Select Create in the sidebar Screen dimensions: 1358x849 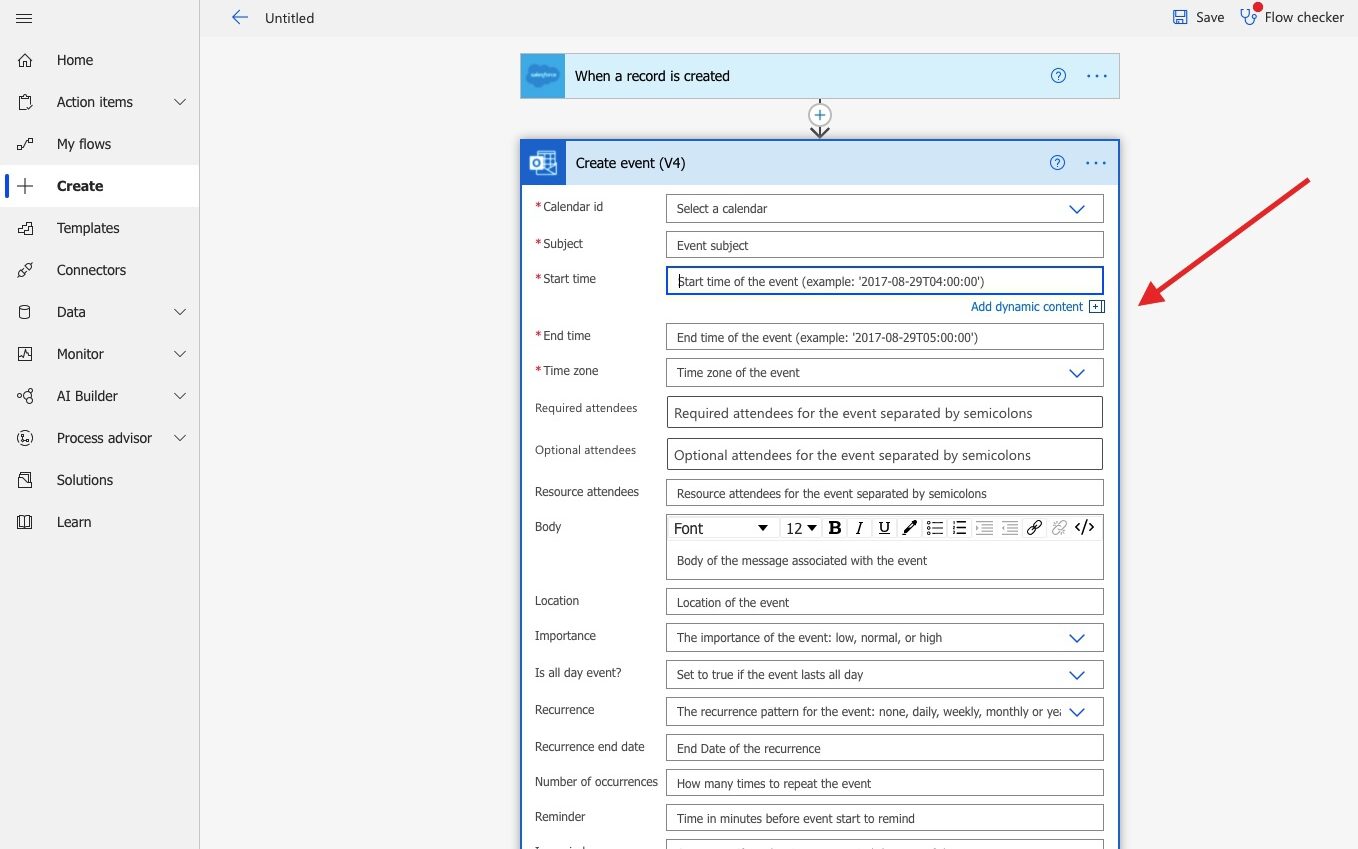pos(100,186)
